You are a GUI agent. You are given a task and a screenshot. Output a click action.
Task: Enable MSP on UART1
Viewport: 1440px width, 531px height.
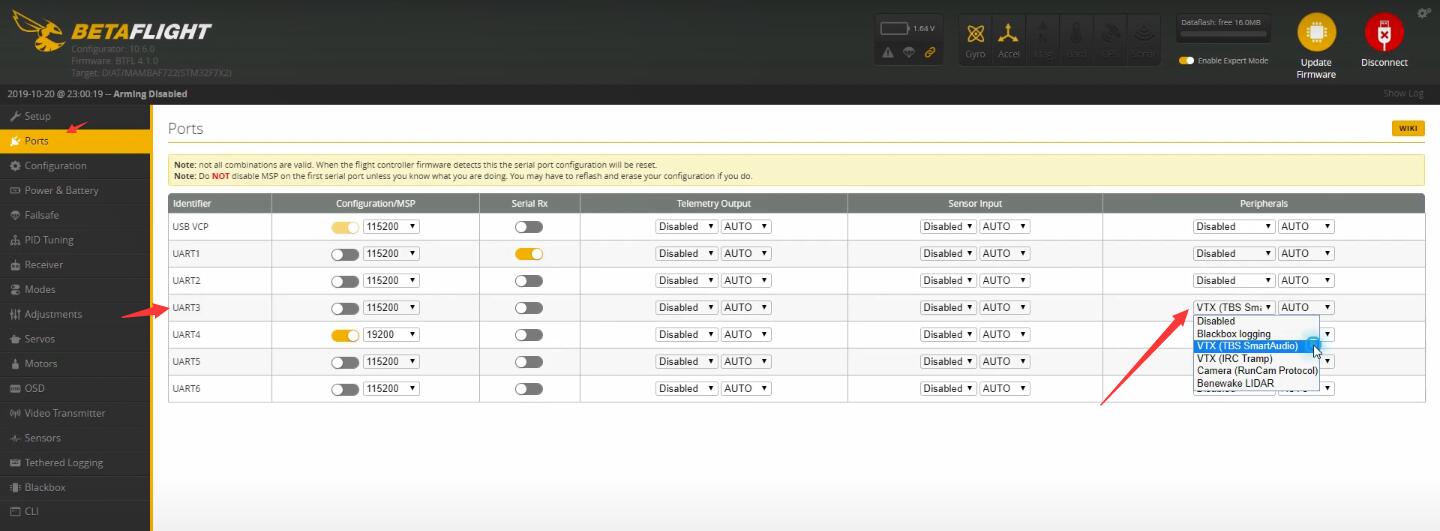(x=345, y=254)
